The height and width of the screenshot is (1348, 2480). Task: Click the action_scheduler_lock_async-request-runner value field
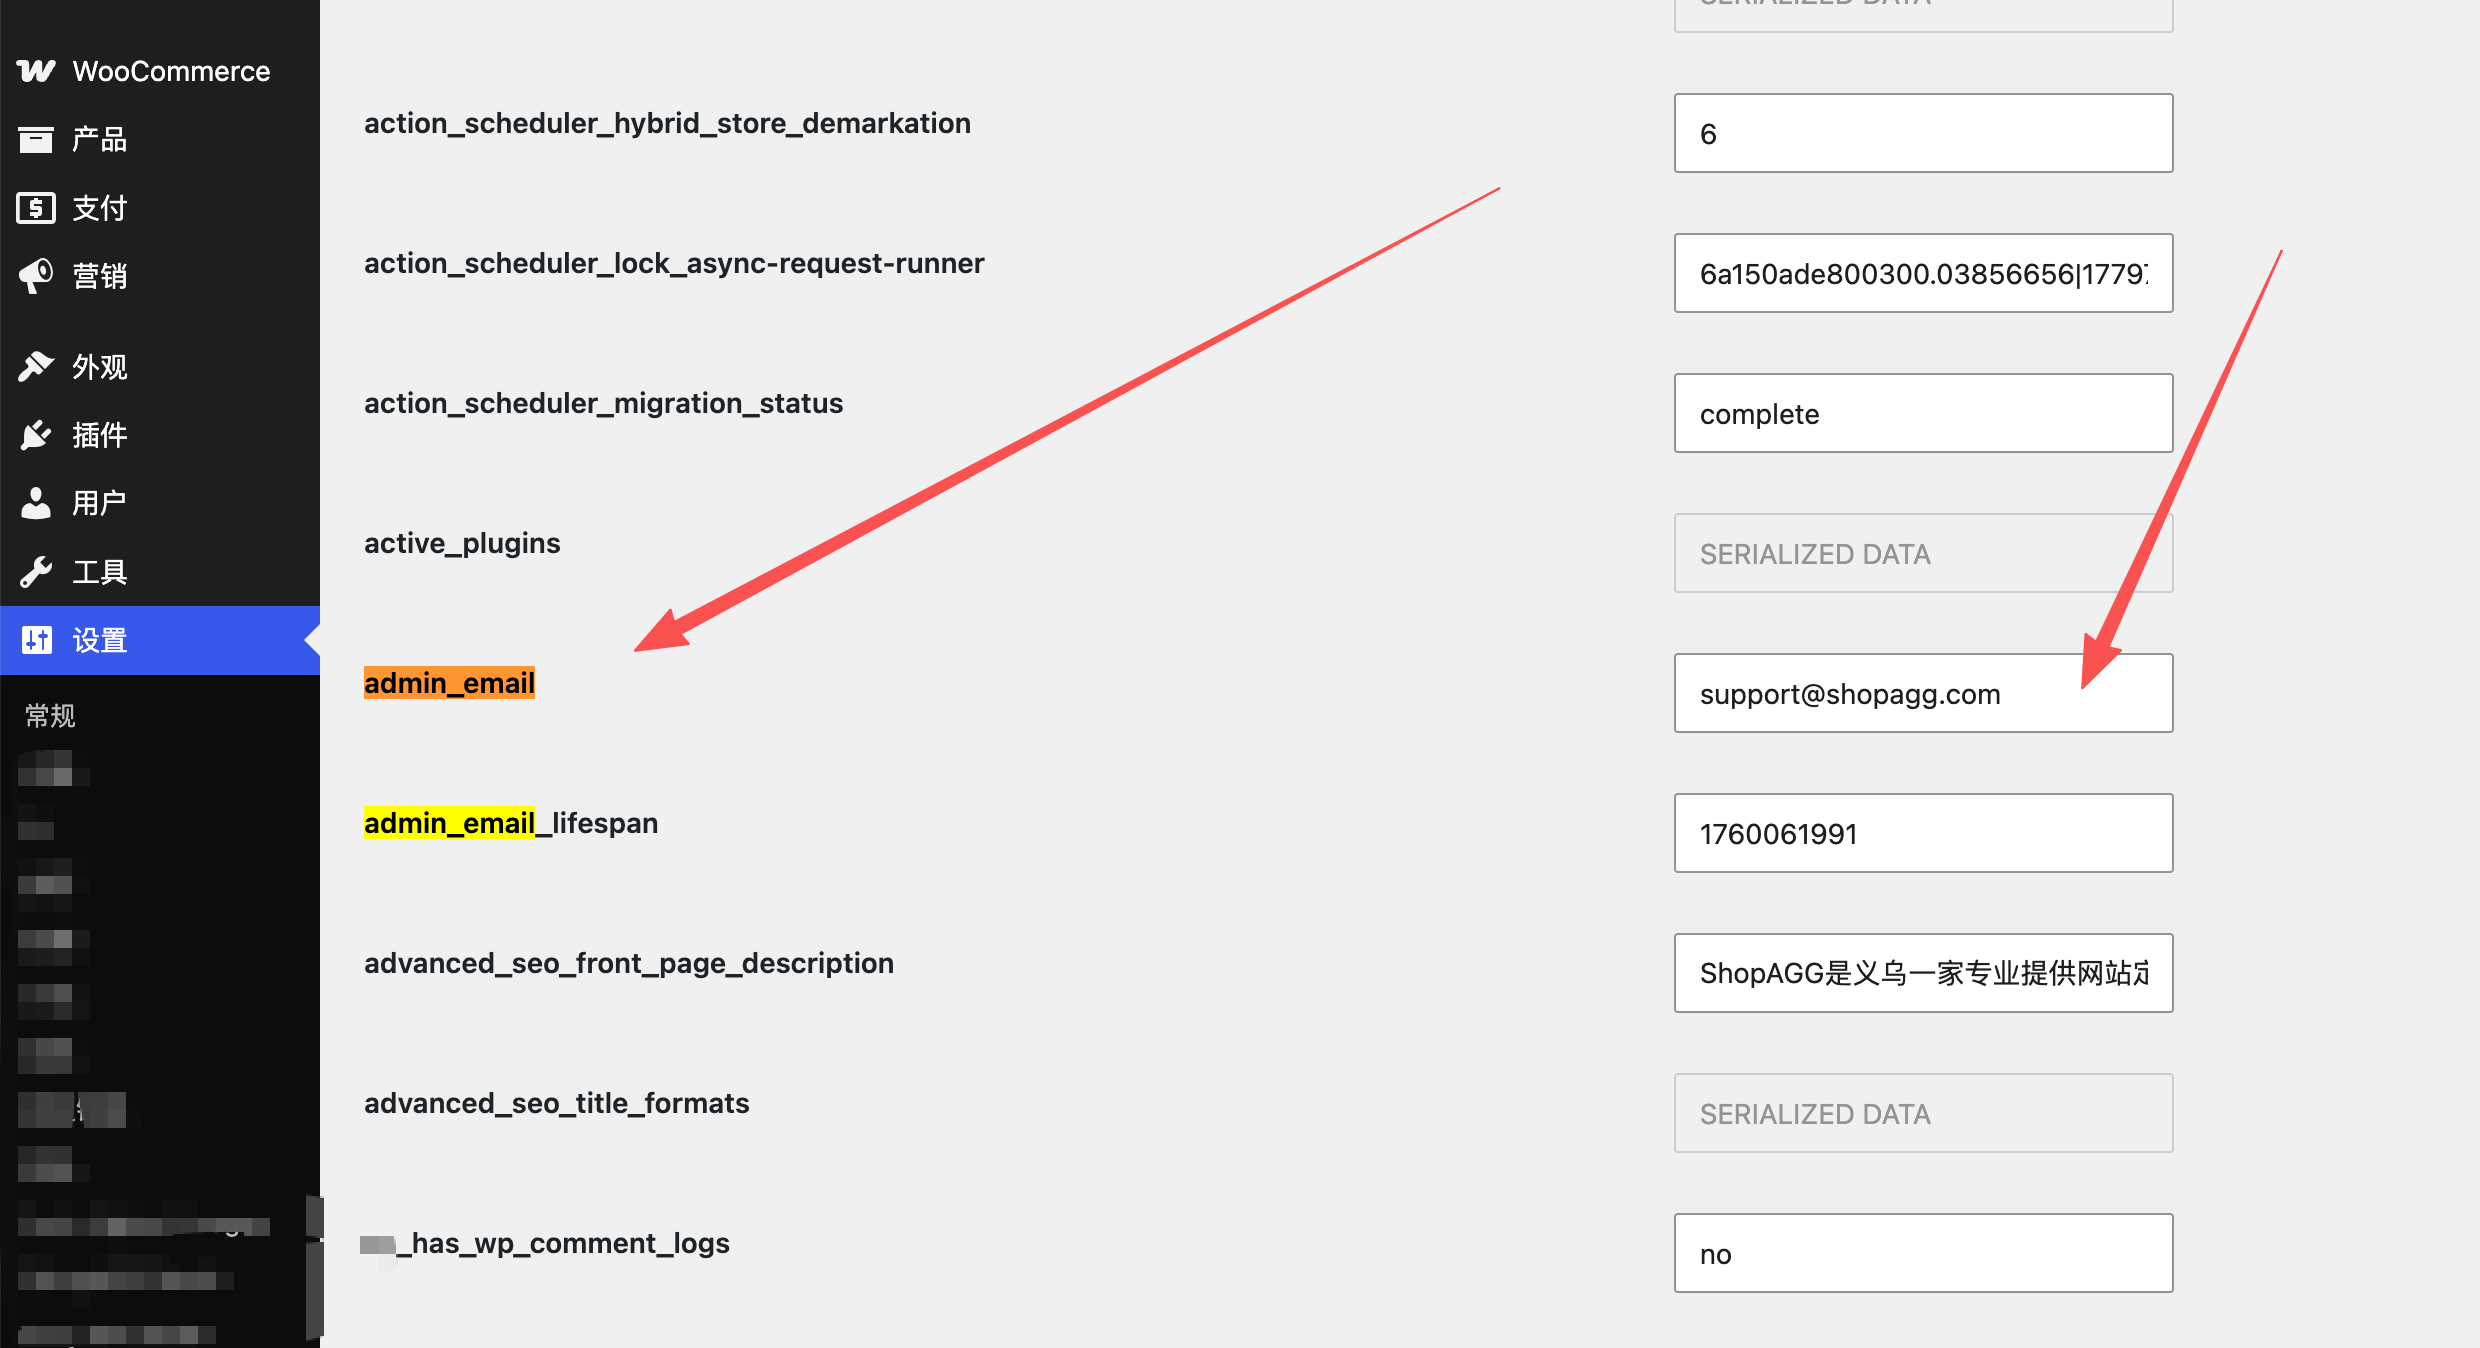click(1923, 273)
